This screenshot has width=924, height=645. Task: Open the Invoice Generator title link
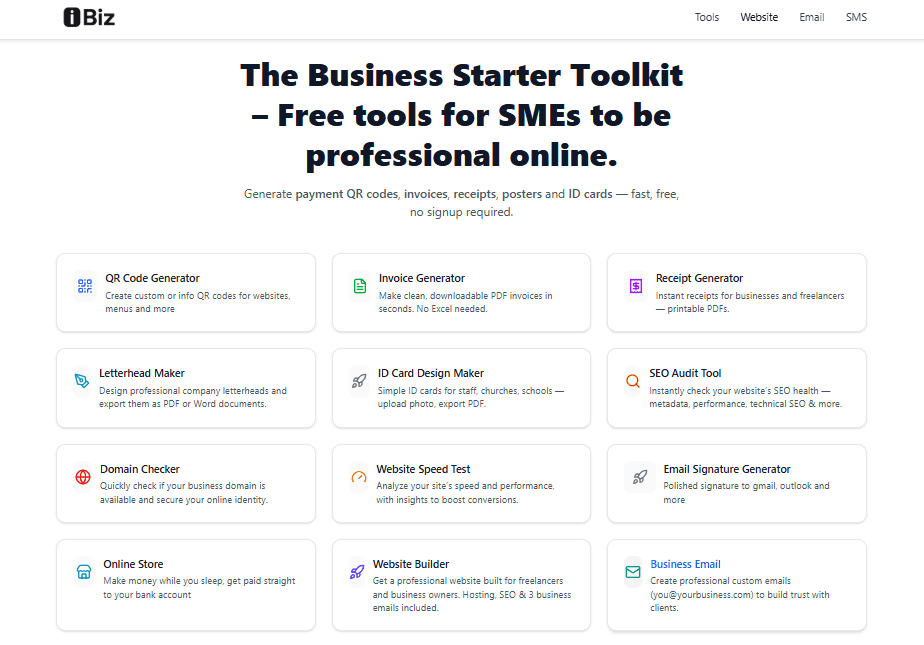[x=422, y=278]
